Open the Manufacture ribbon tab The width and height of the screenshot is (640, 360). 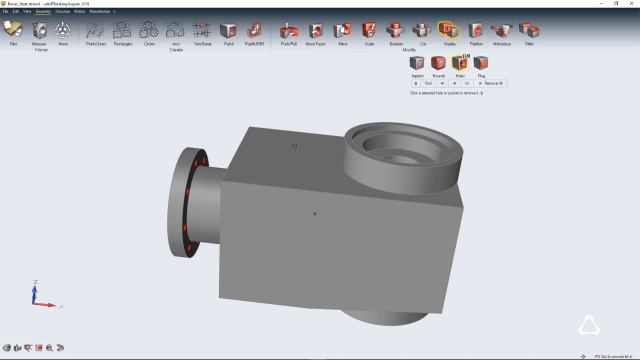tap(100, 11)
